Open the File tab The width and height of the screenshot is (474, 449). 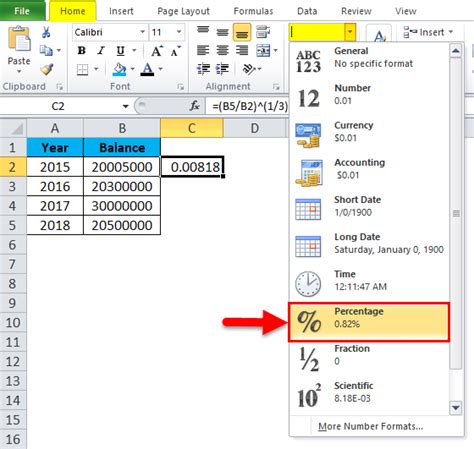point(22,11)
